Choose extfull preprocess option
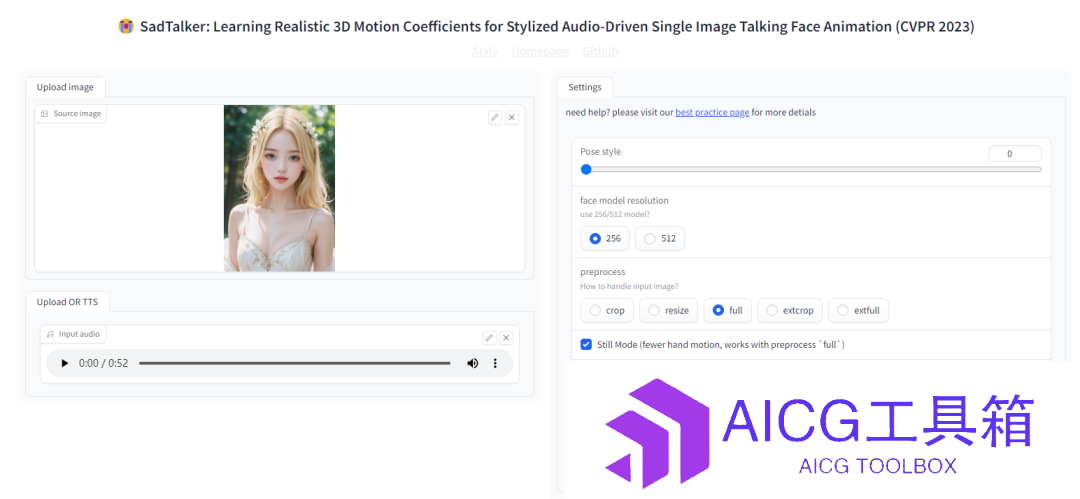Image resolution: width=1080 pixels, height=499 pixels. point(858,310)
